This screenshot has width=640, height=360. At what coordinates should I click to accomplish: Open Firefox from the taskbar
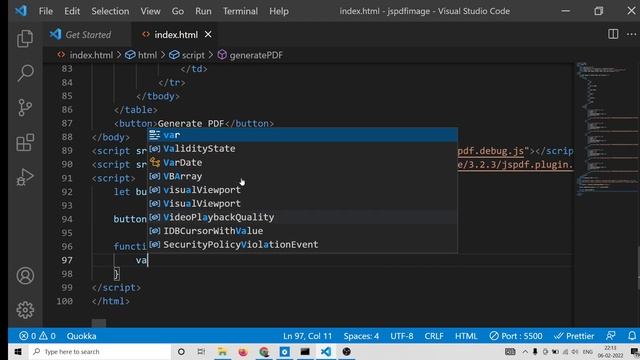(243, 351)
